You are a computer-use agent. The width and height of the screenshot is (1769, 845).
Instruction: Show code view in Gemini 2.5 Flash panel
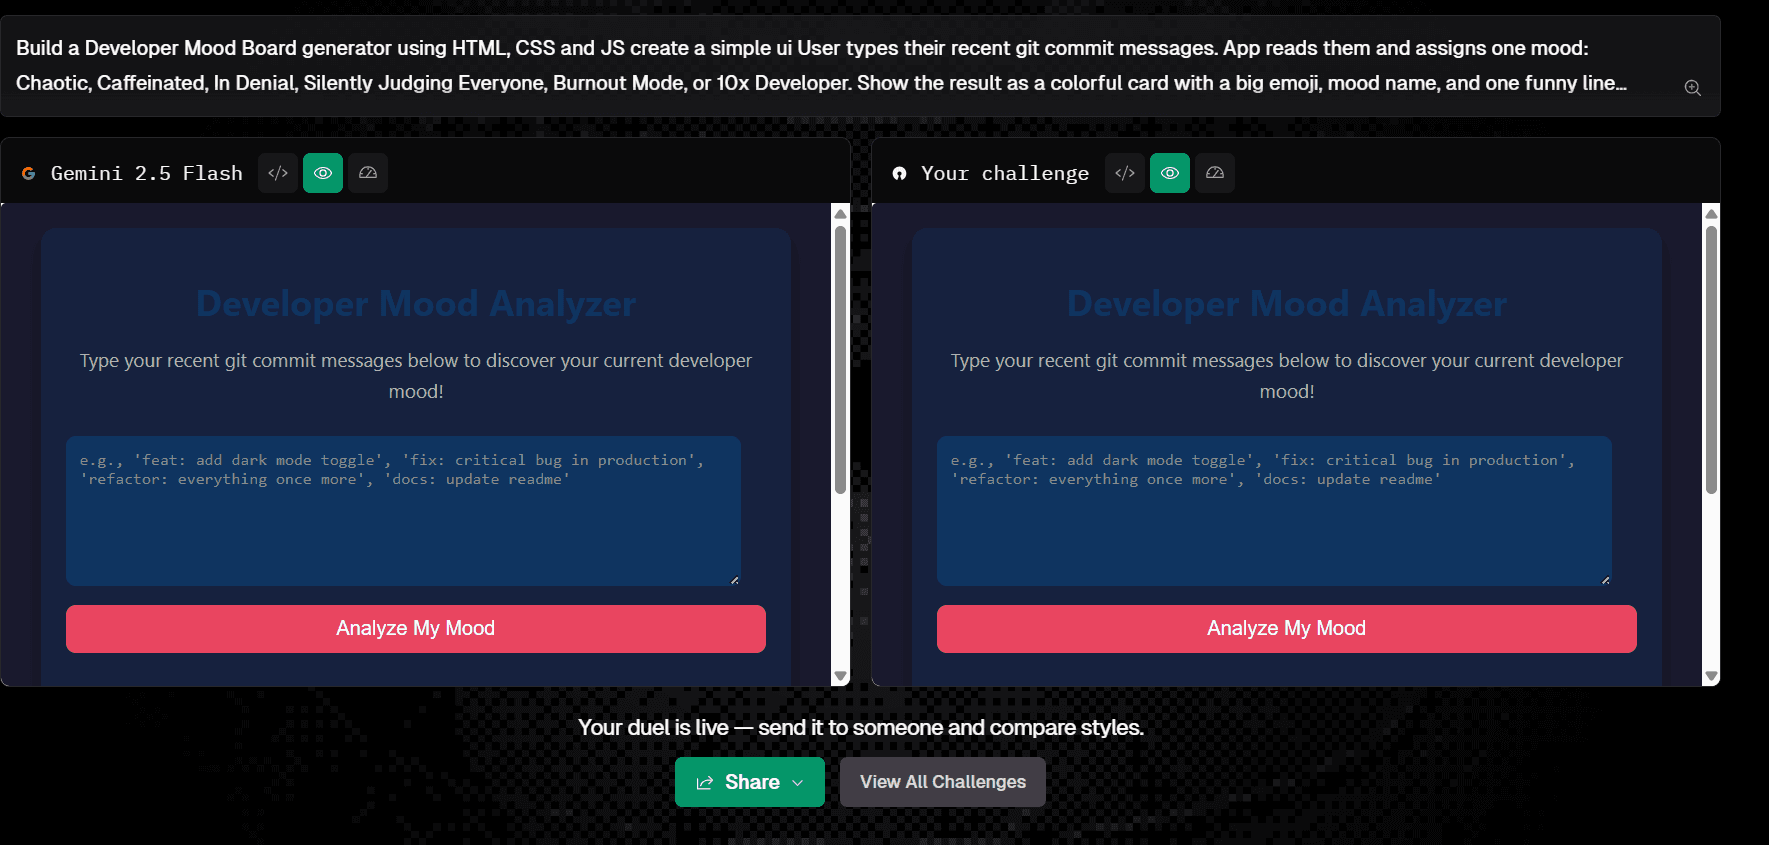click(278, 173)
